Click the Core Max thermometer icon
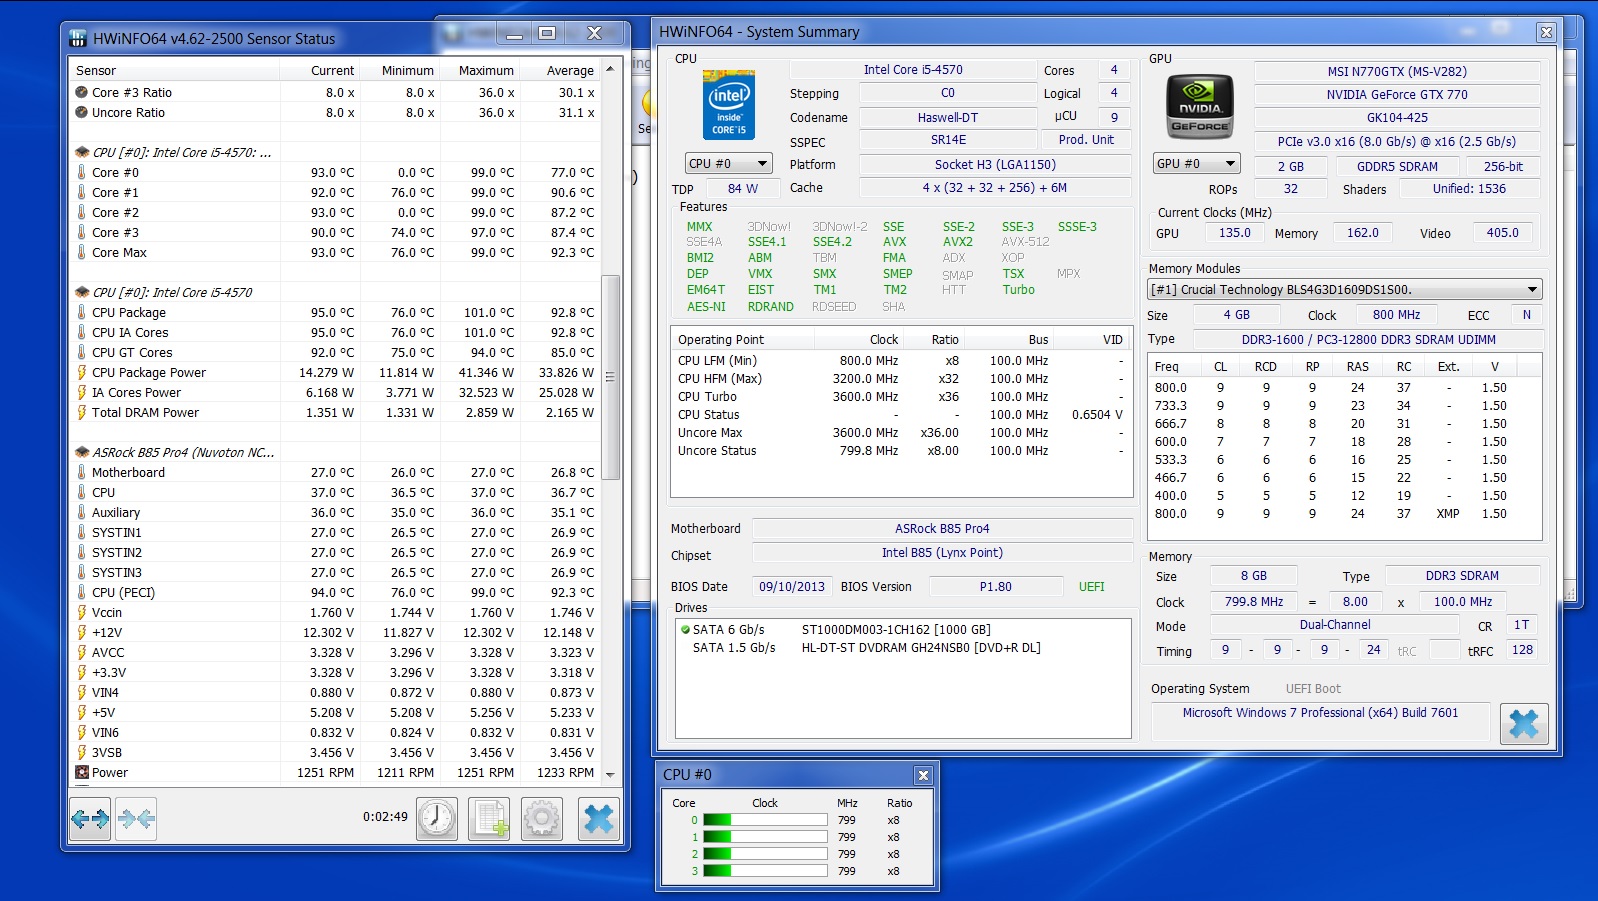Viewport: 1598px width, 901px height. [81, 252]
